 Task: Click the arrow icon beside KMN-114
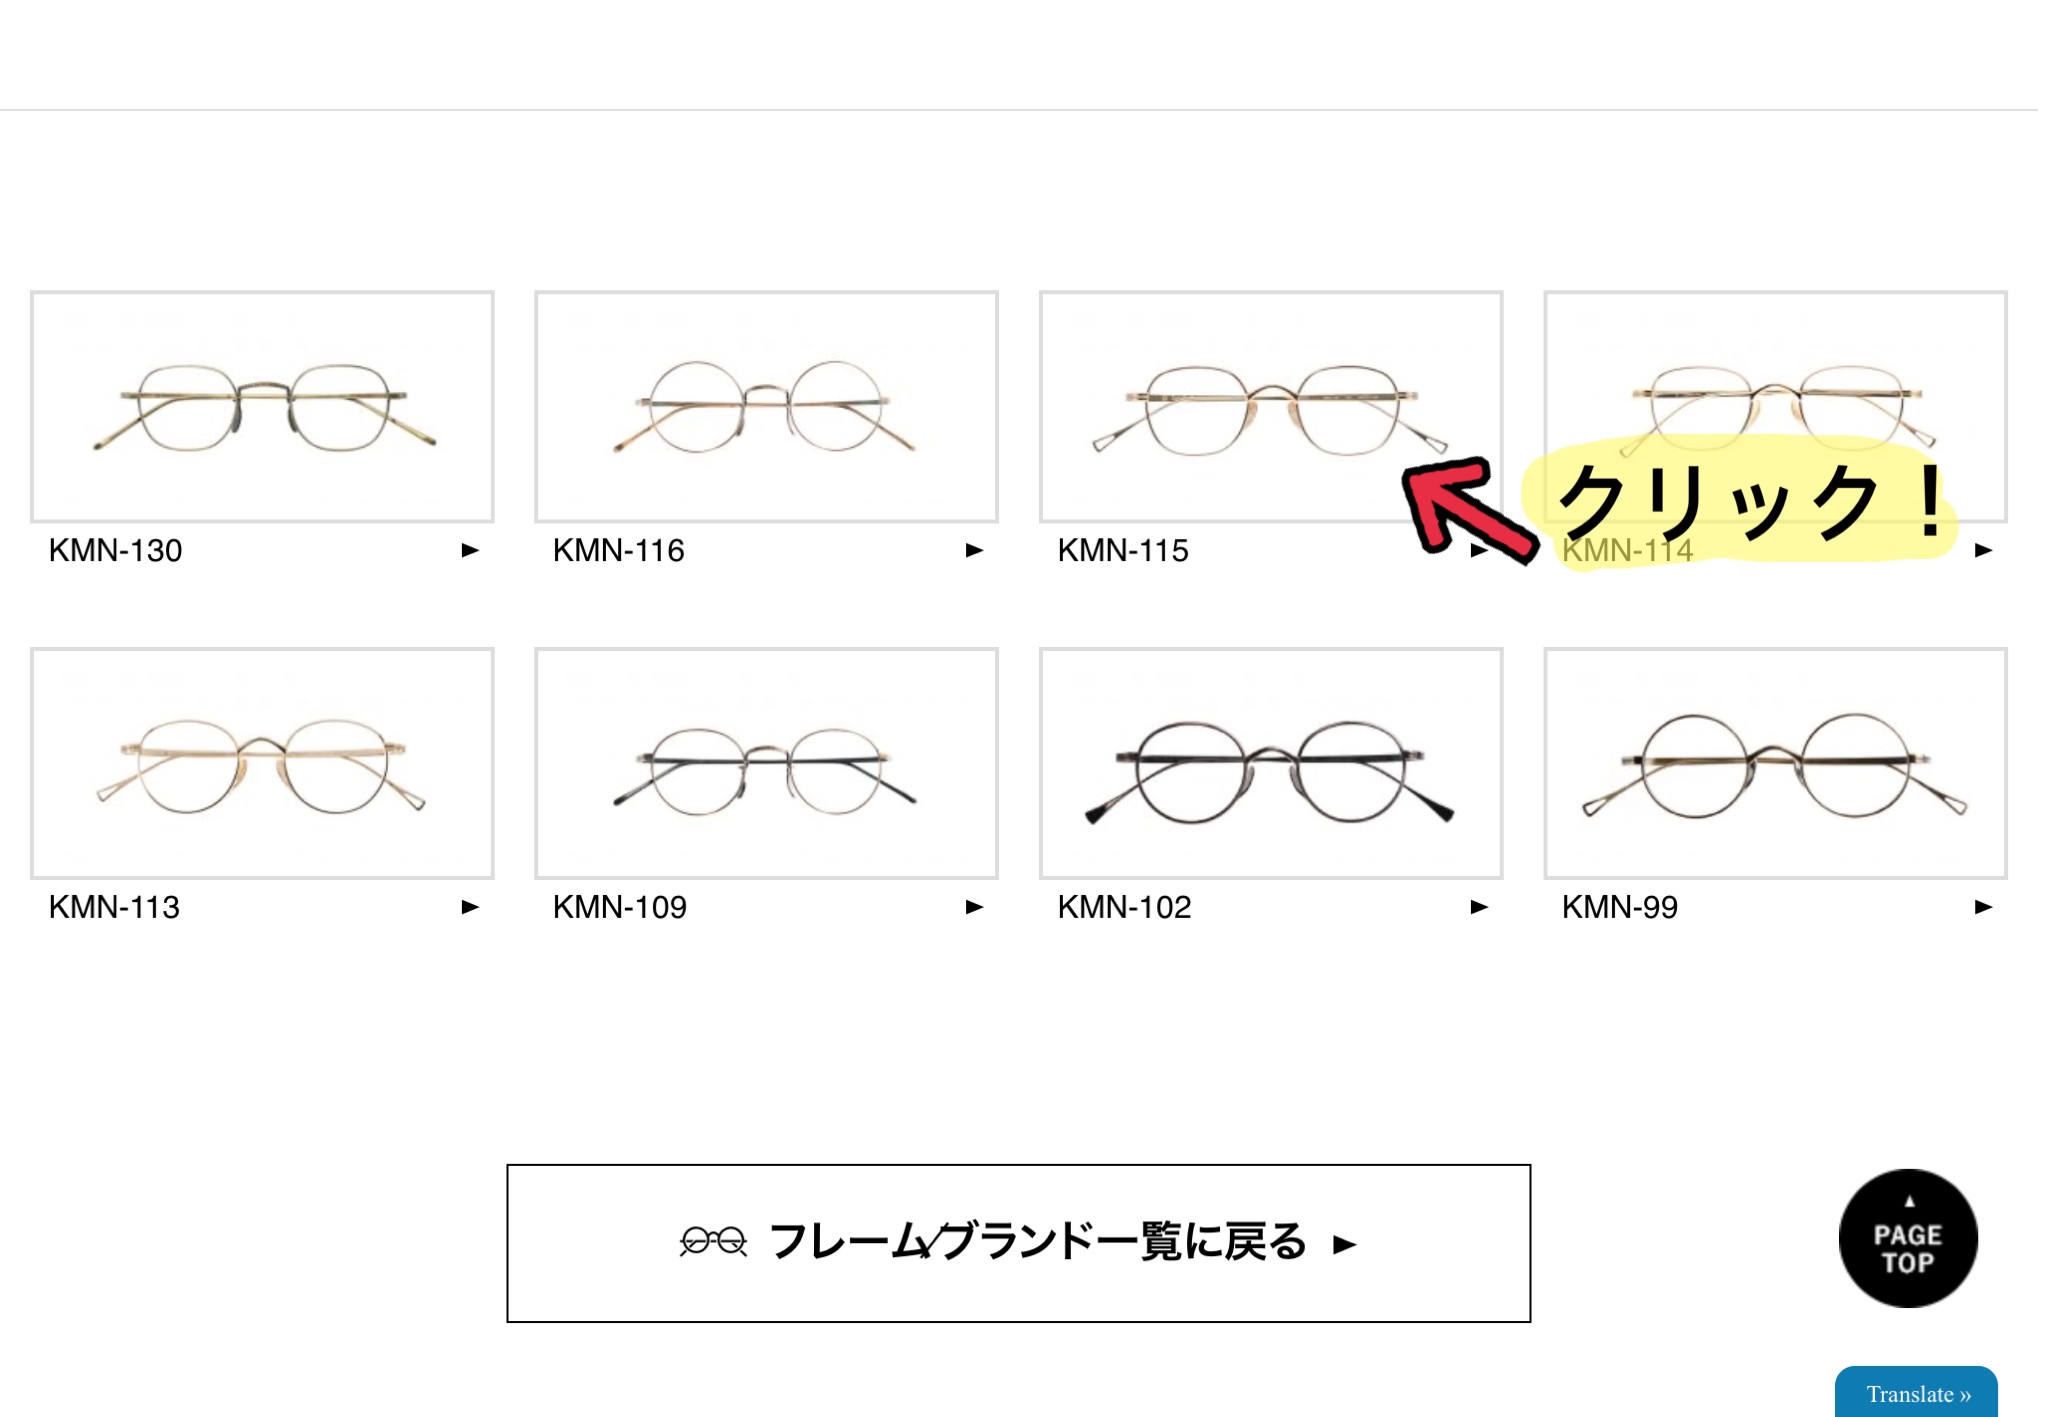[1984, 550]
